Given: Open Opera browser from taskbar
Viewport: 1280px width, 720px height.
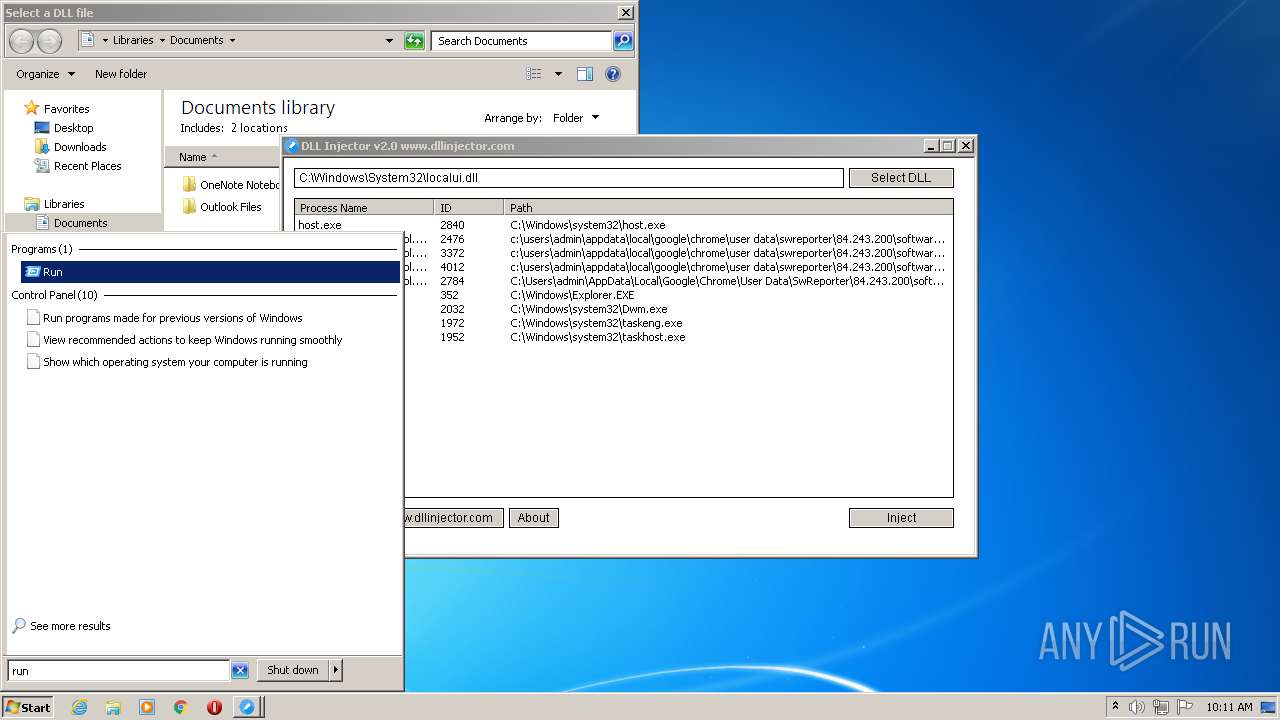Looking at the screenshot, I should (x=214, y=707).
